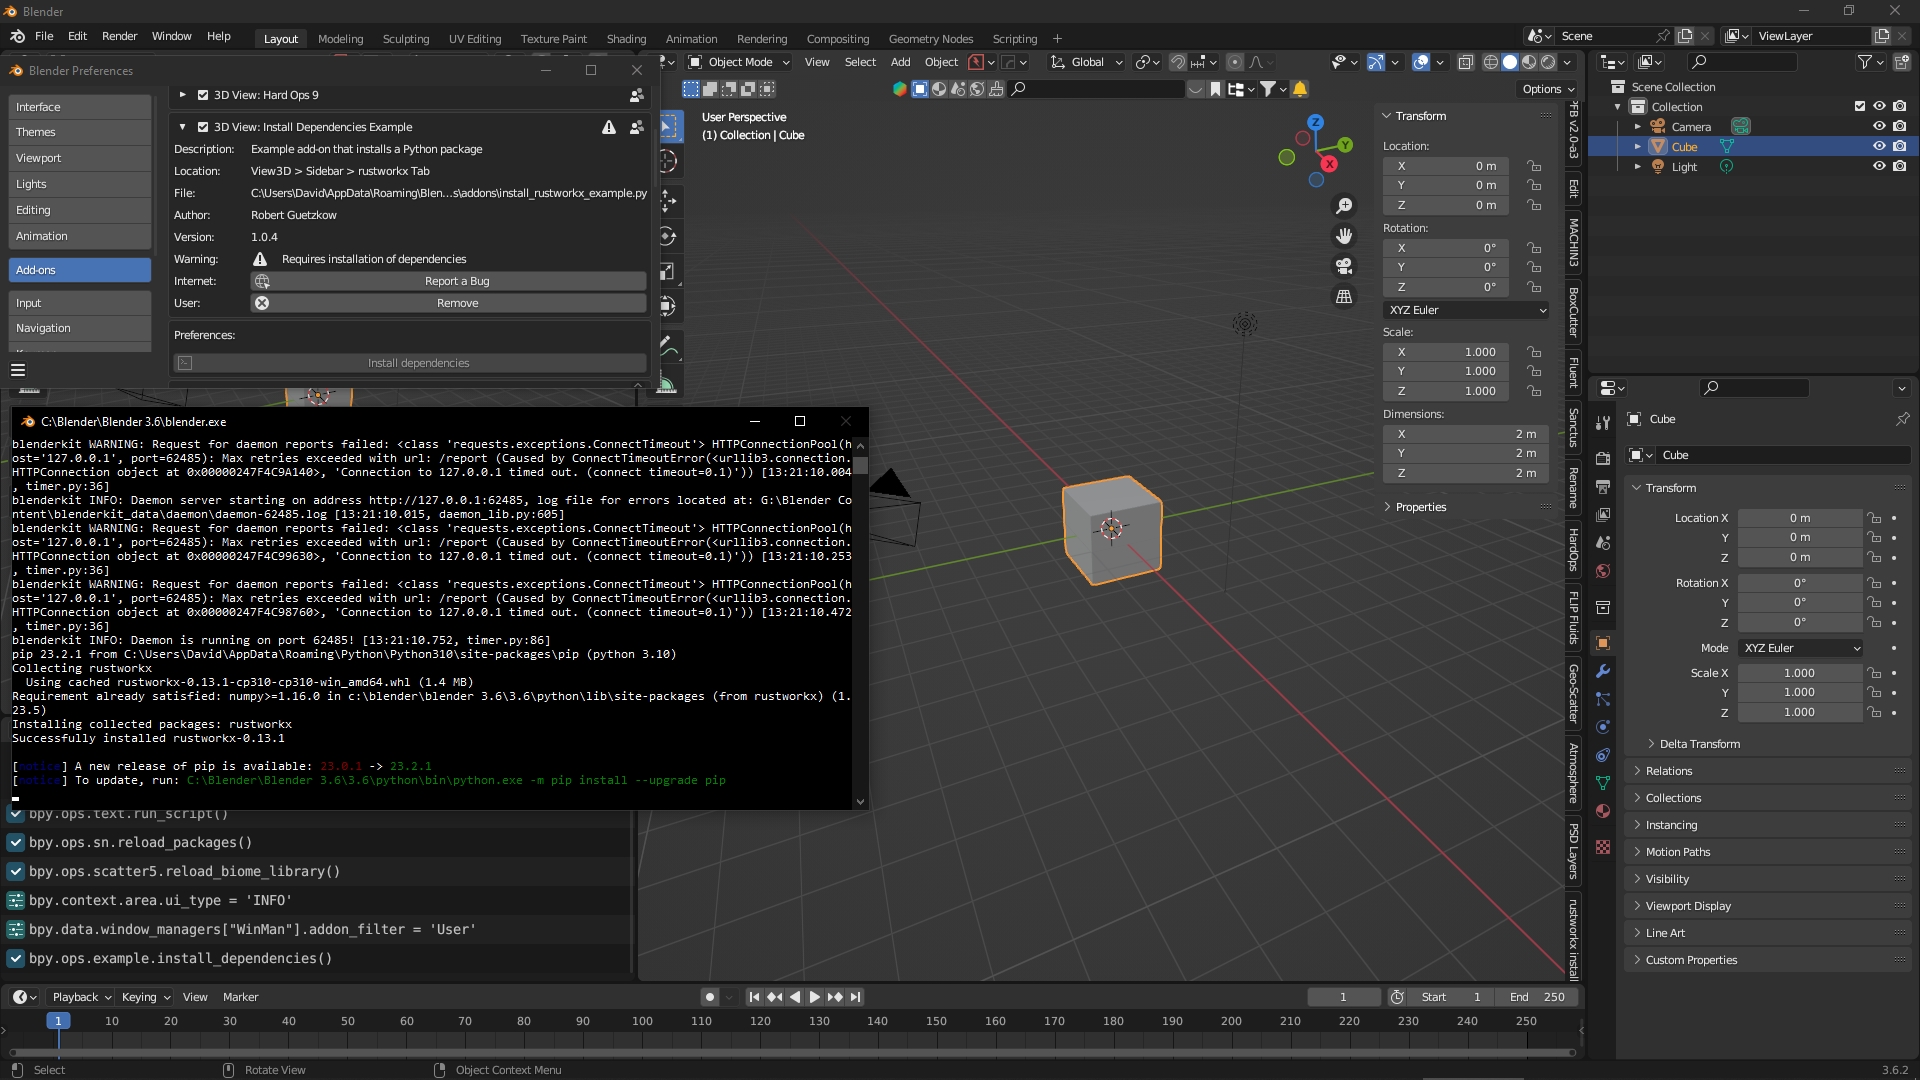Click the auto keying record dot

point(710,997)
